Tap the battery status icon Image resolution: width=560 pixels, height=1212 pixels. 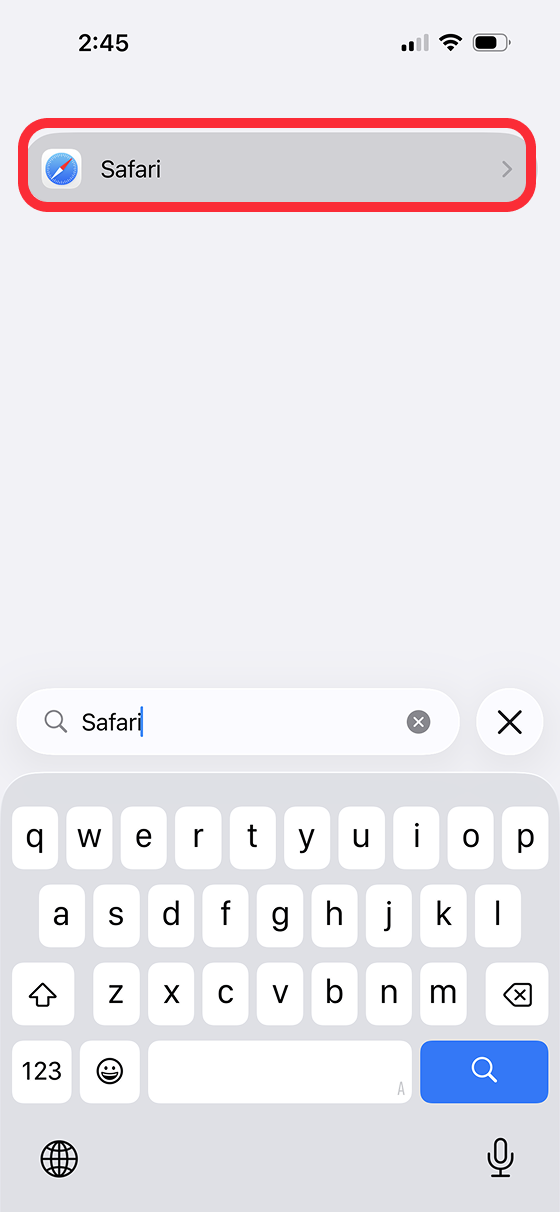point(492,43)
